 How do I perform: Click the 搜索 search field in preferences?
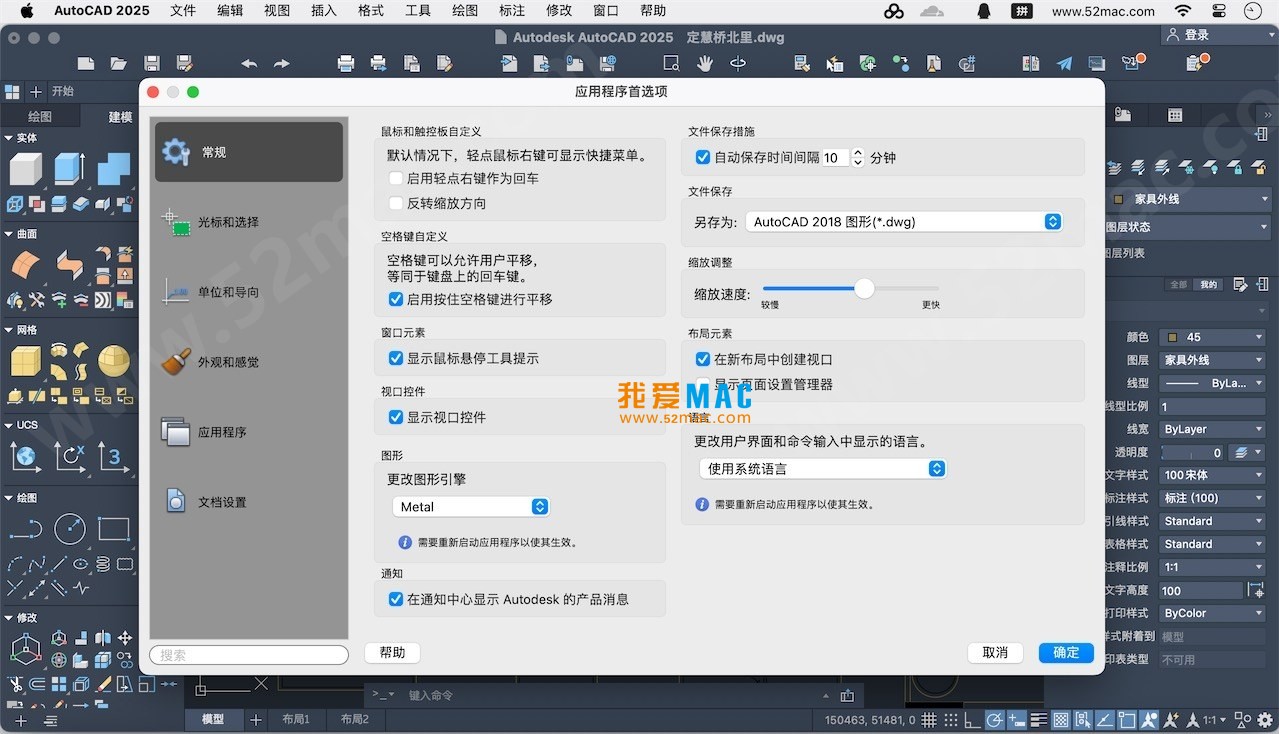(x=248, y=654)
